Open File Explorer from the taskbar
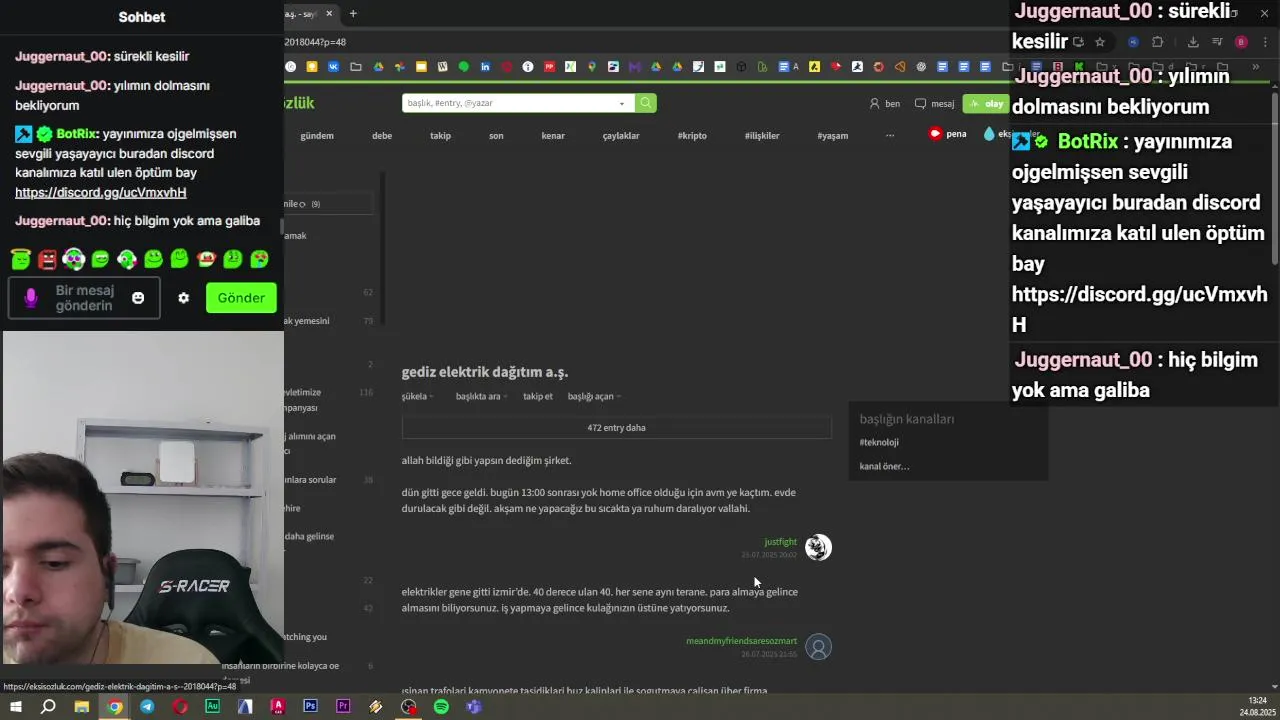Screen dimensions: 1280x720 (x=82, y=707)
